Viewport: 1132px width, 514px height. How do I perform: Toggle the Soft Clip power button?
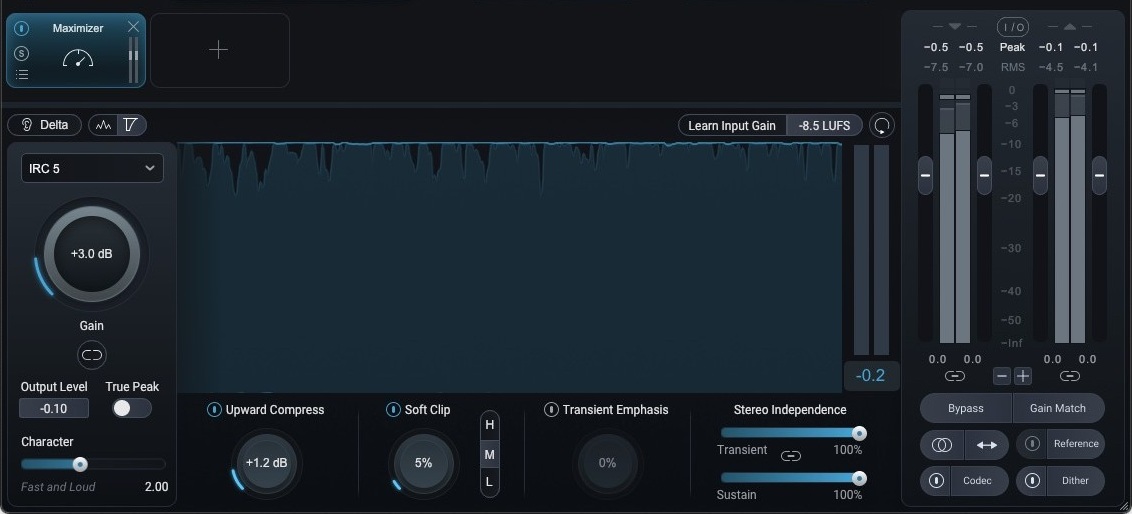tap(393, 410)
